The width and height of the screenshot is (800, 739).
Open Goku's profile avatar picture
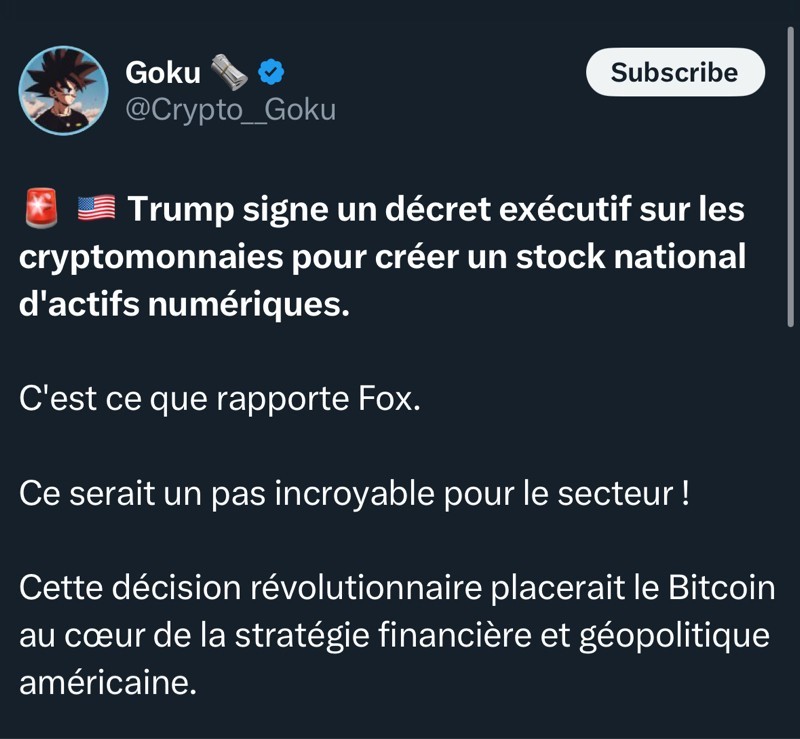click(64, 90)
